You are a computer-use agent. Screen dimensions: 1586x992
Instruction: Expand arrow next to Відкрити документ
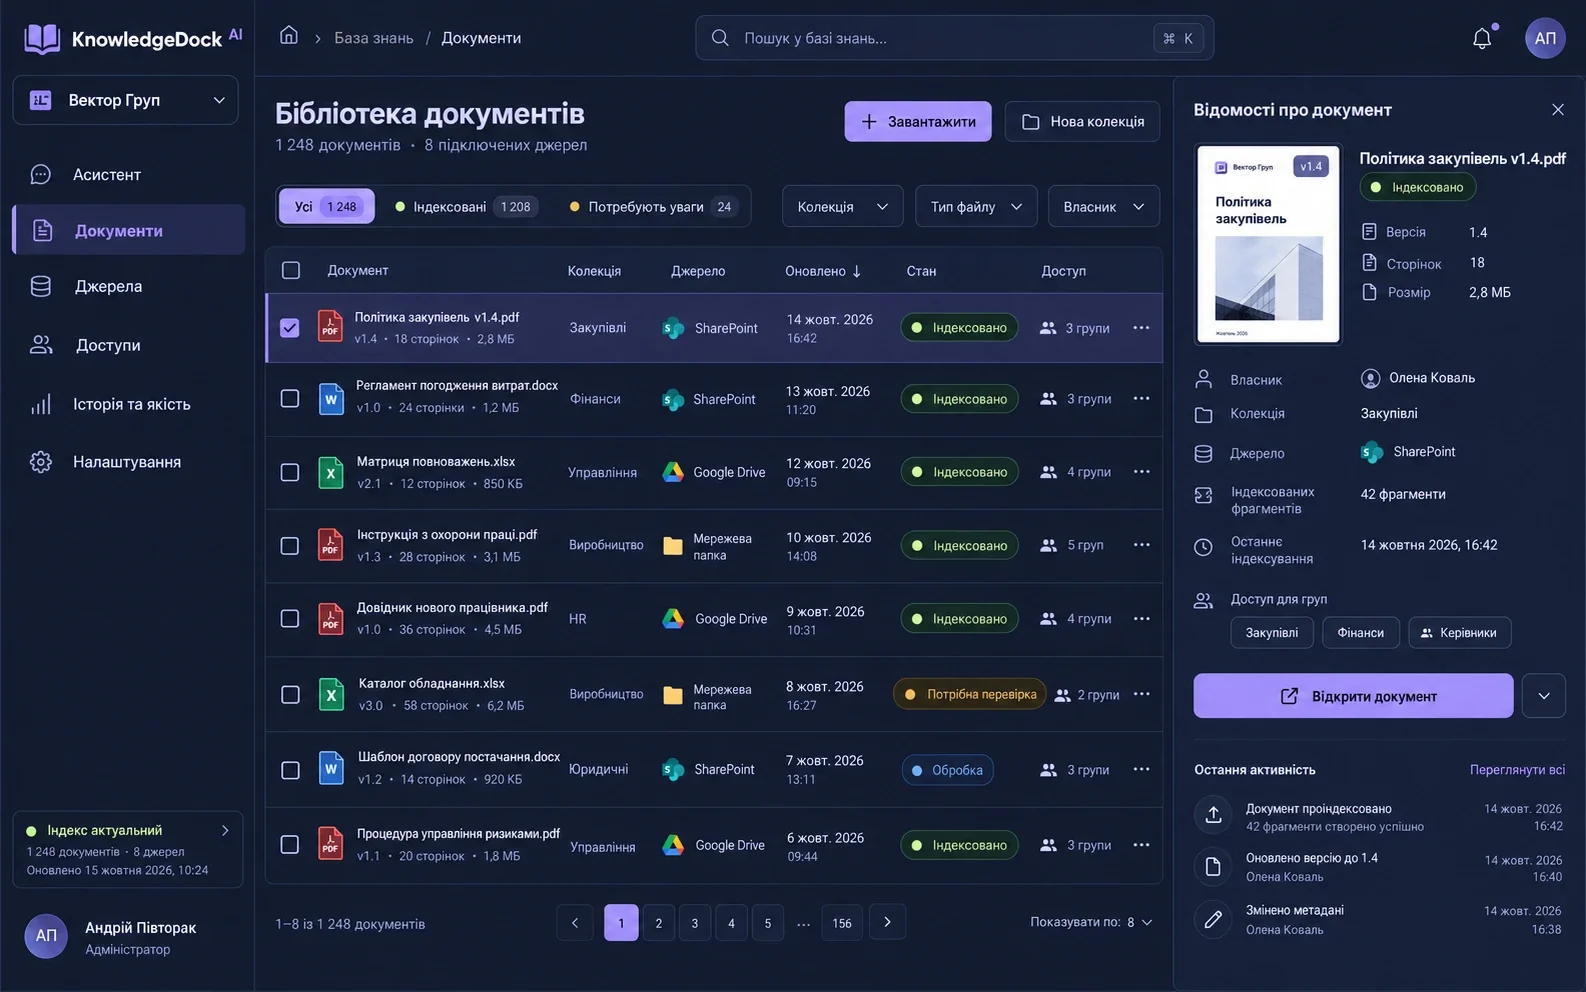click(x=1544, y=696)
